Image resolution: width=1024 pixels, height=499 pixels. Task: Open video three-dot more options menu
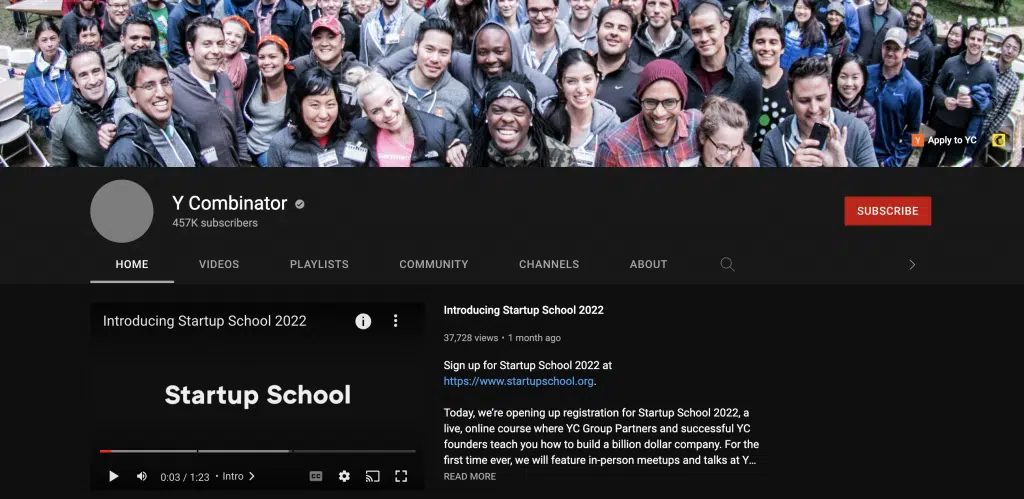[x=395, y=321]
